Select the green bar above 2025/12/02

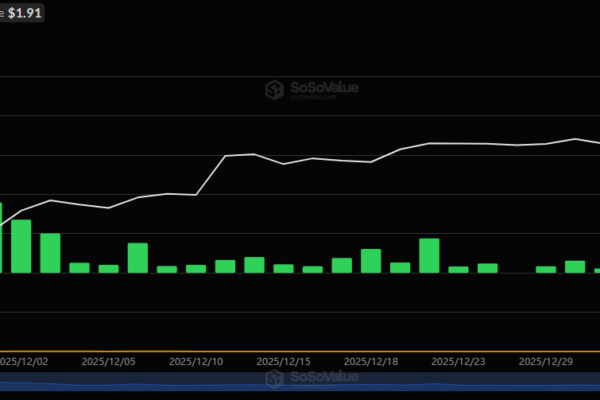tap(21, 245)
